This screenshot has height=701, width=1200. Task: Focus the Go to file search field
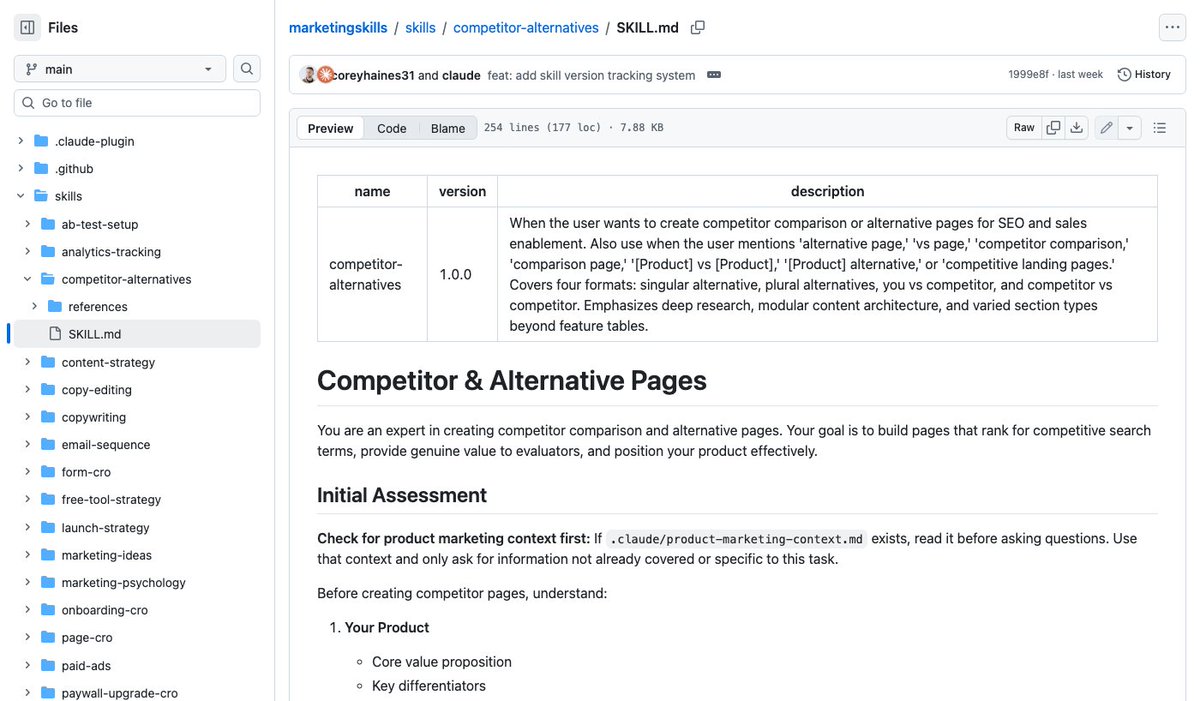point(137,103)
